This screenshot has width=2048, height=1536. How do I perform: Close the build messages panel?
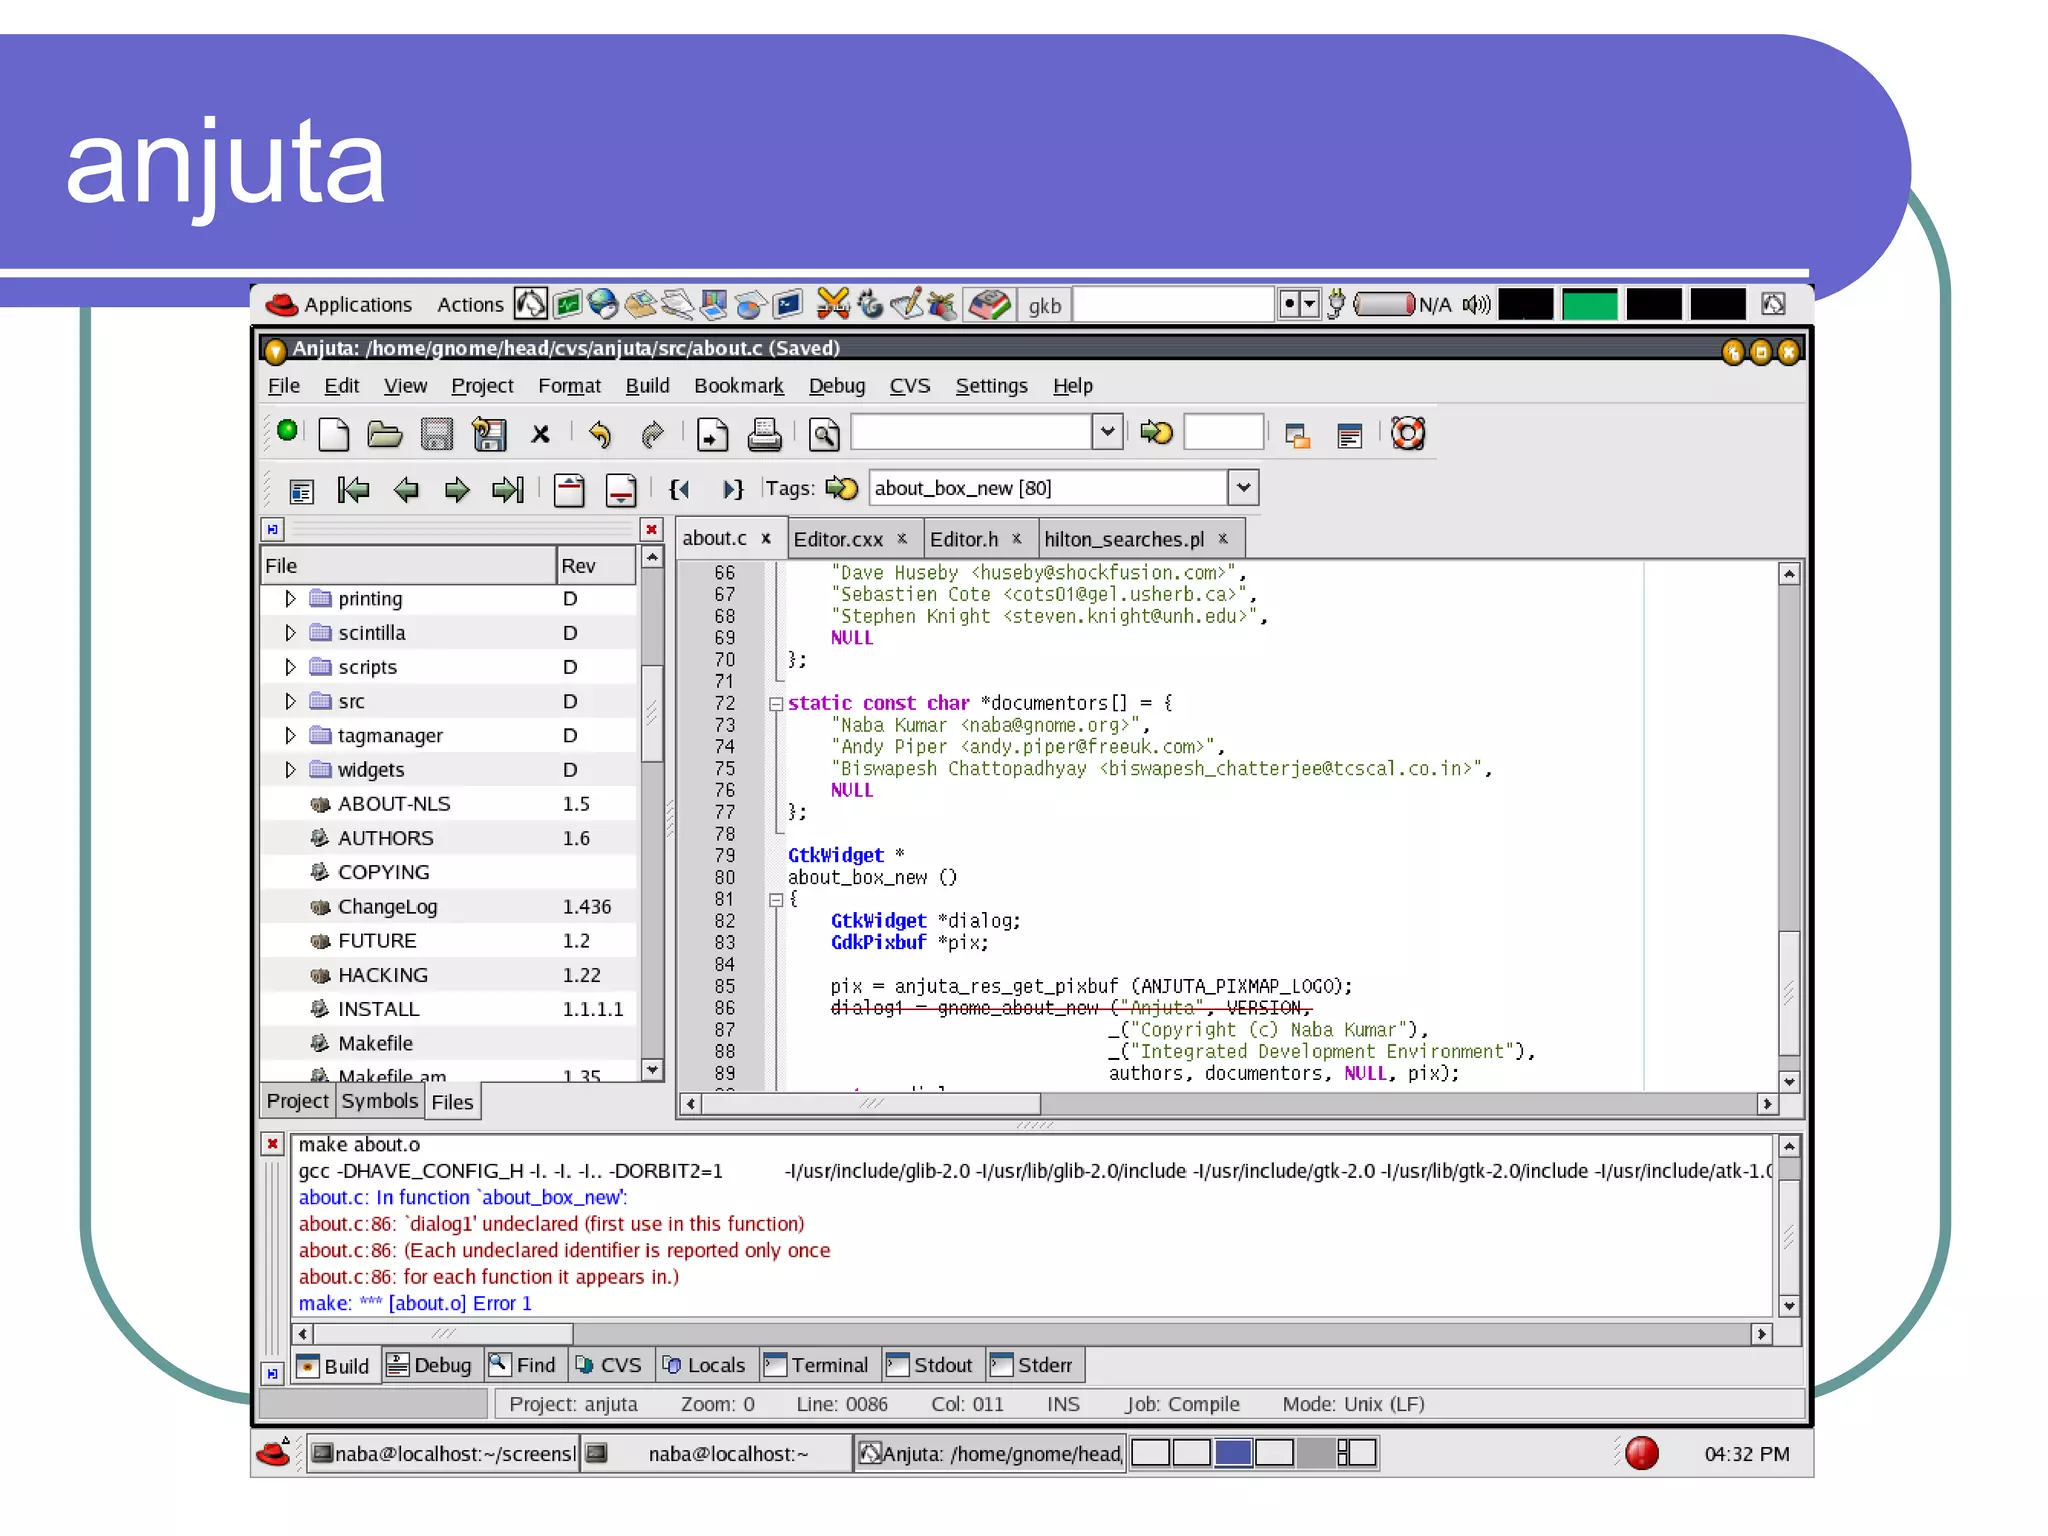point(272,1144)
